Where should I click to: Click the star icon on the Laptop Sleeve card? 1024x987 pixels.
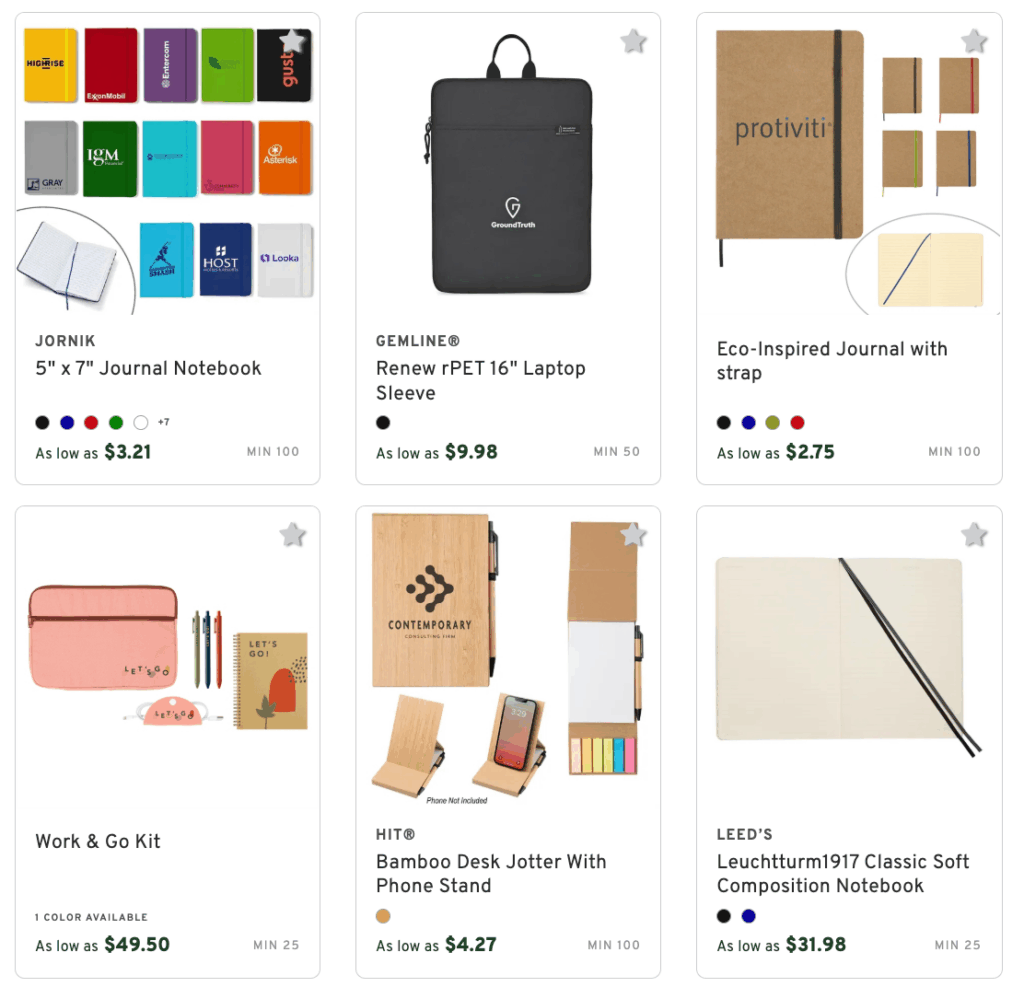632,41
